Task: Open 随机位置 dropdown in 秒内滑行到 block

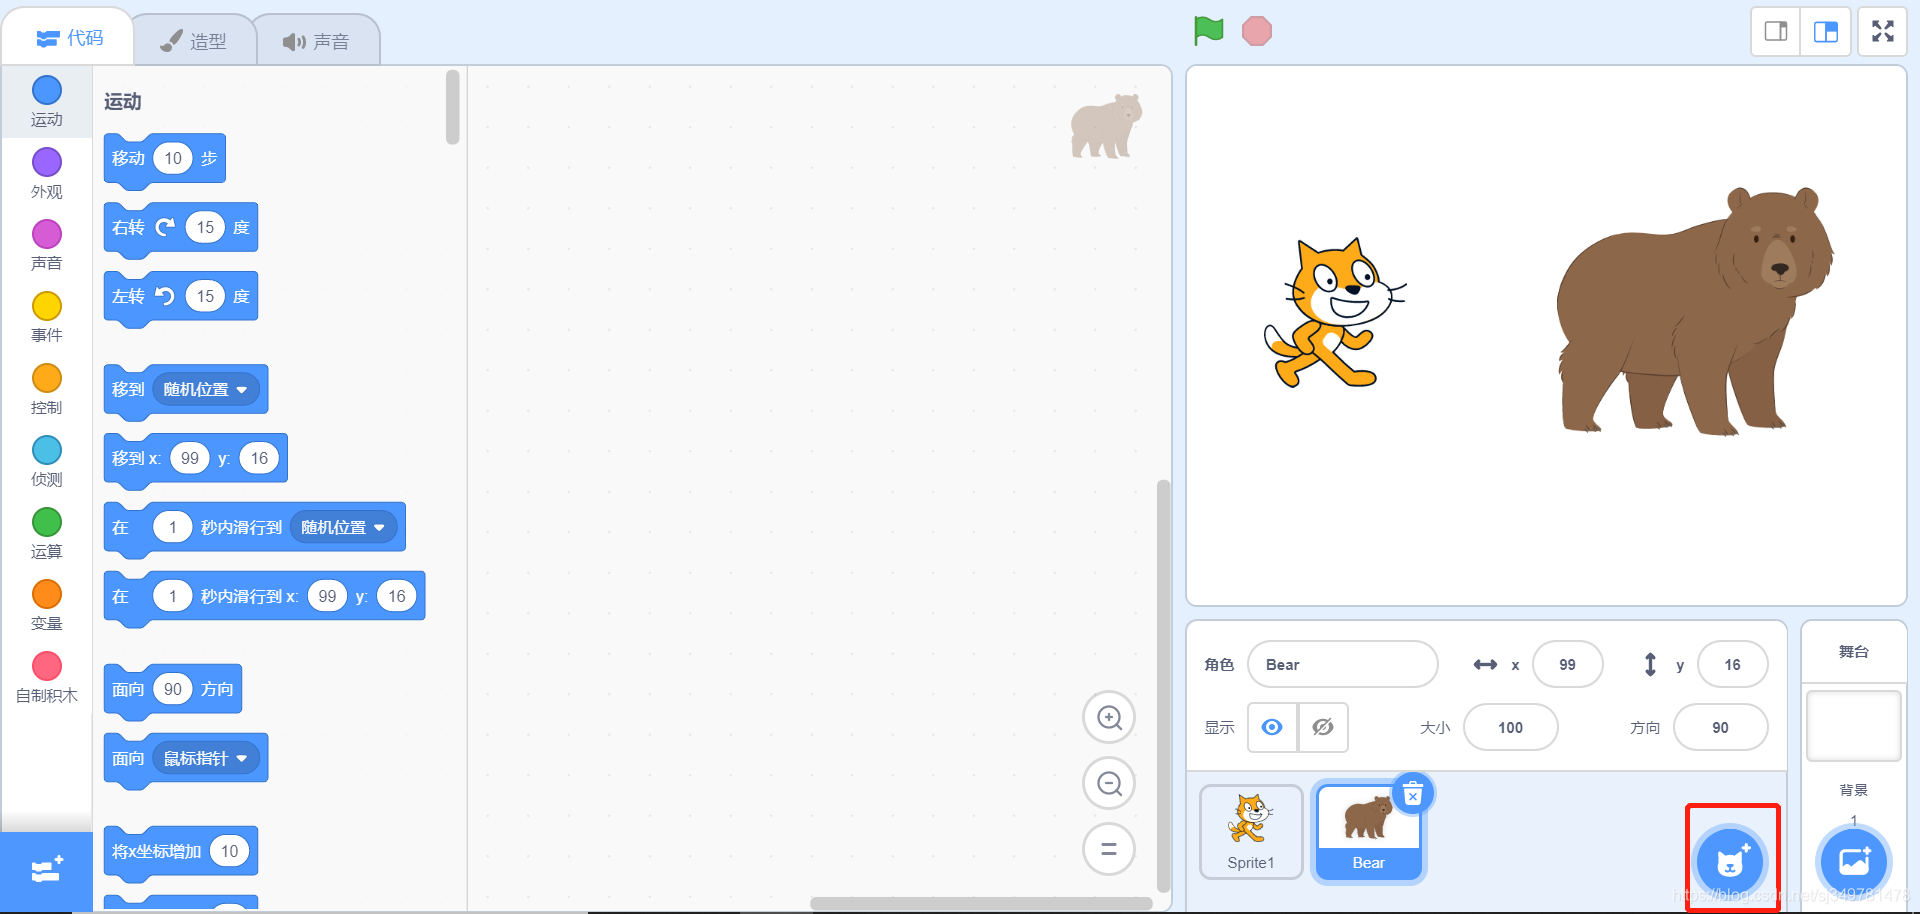Action: 343,527
